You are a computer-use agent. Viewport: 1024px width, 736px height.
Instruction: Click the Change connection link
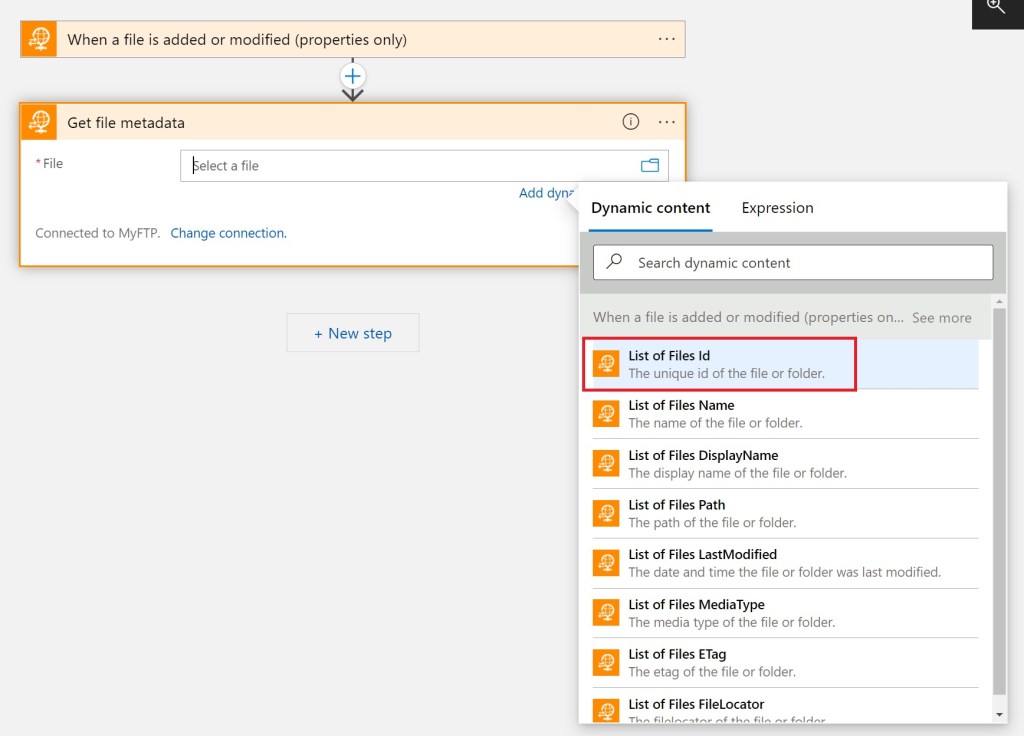click(x=228, y=233)
